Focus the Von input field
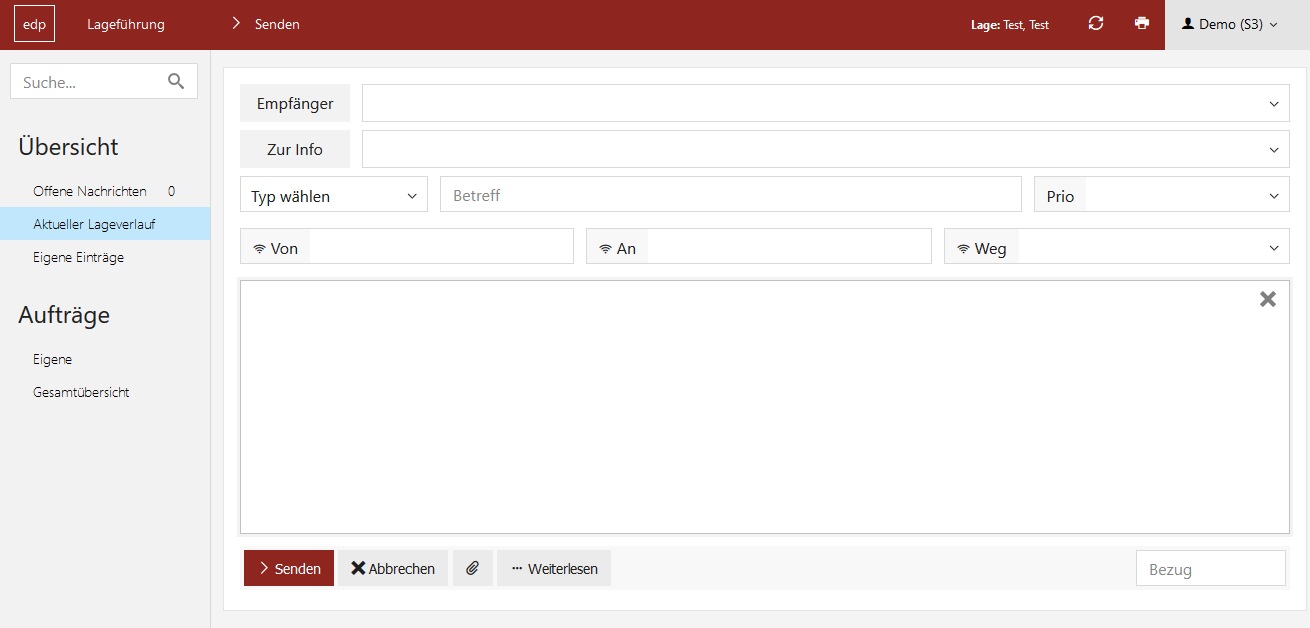1310x628 pixels. pyautogui.click(x=441, y=247)
